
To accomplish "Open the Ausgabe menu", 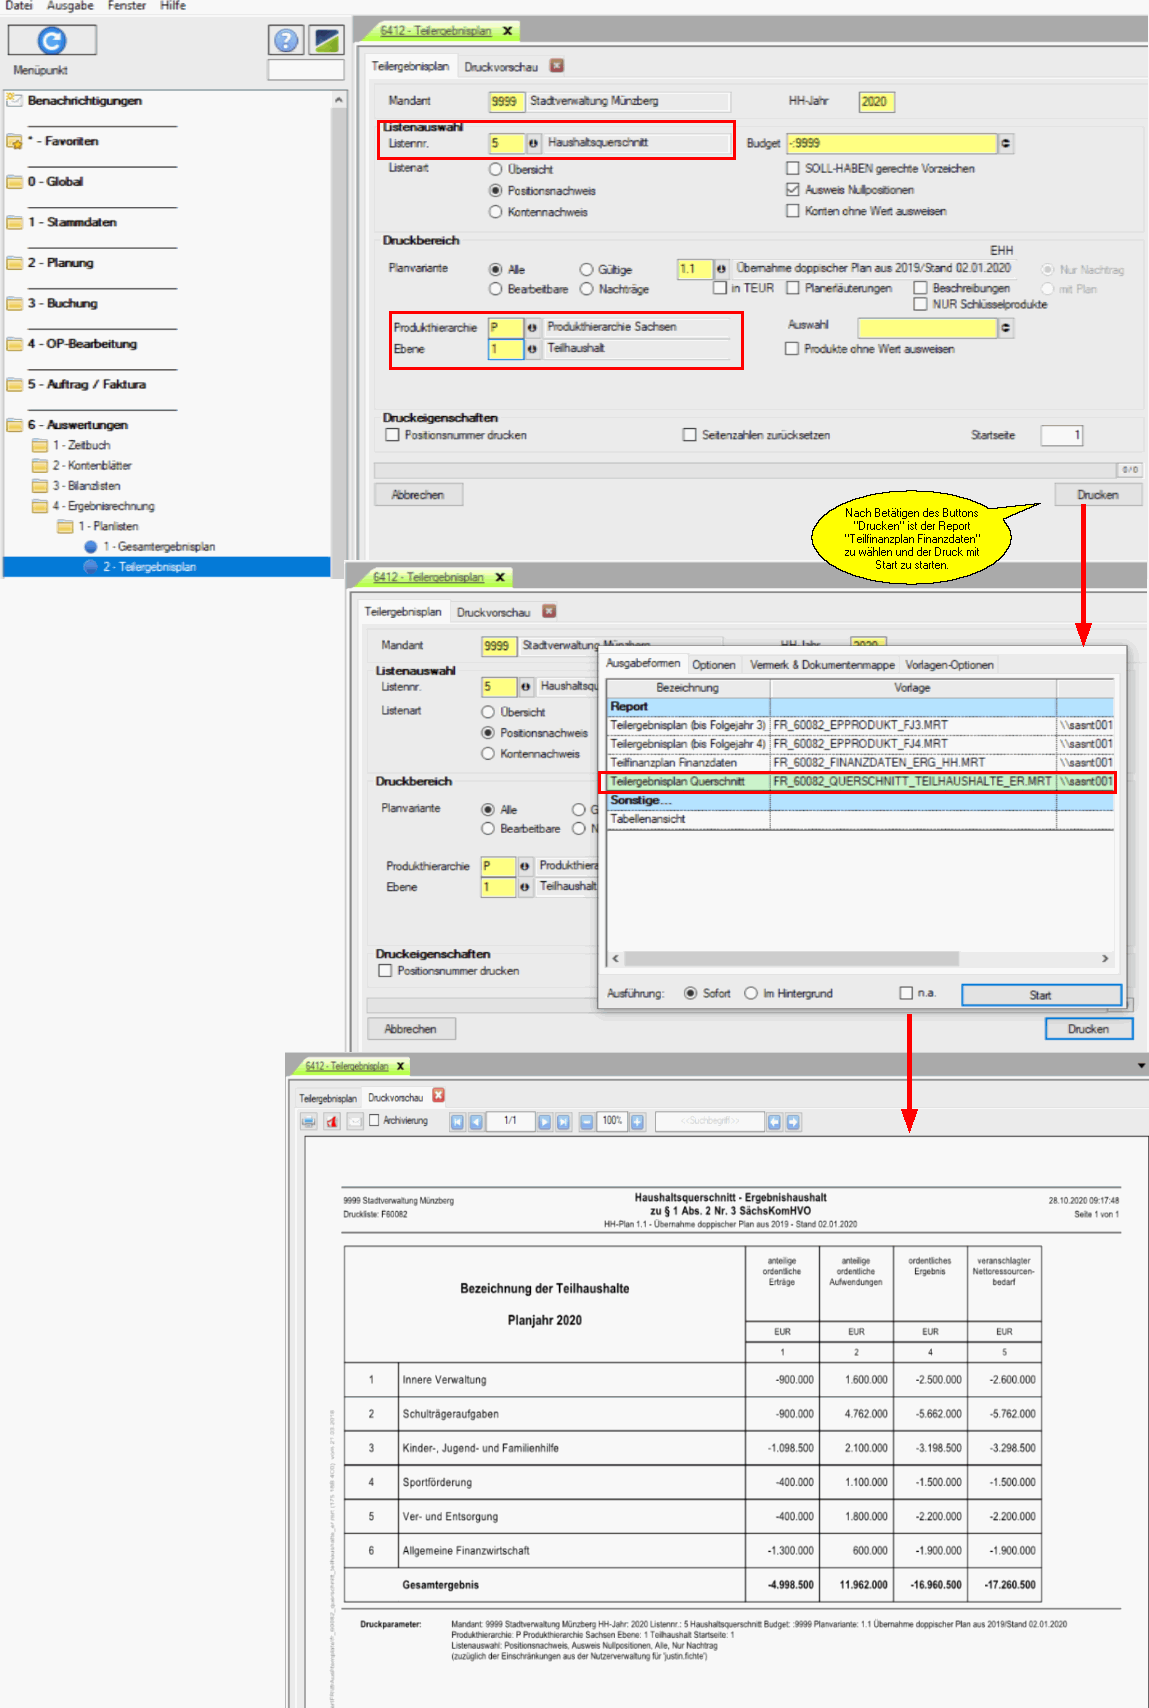I will 70,6.
